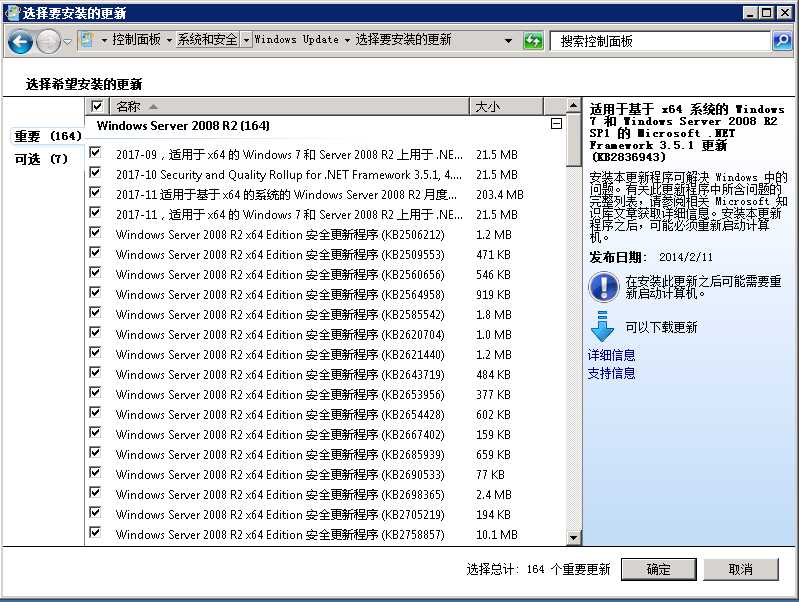
Task: Uncheck the KB2585542 update checkbox
Action: [x=95, y=312]
